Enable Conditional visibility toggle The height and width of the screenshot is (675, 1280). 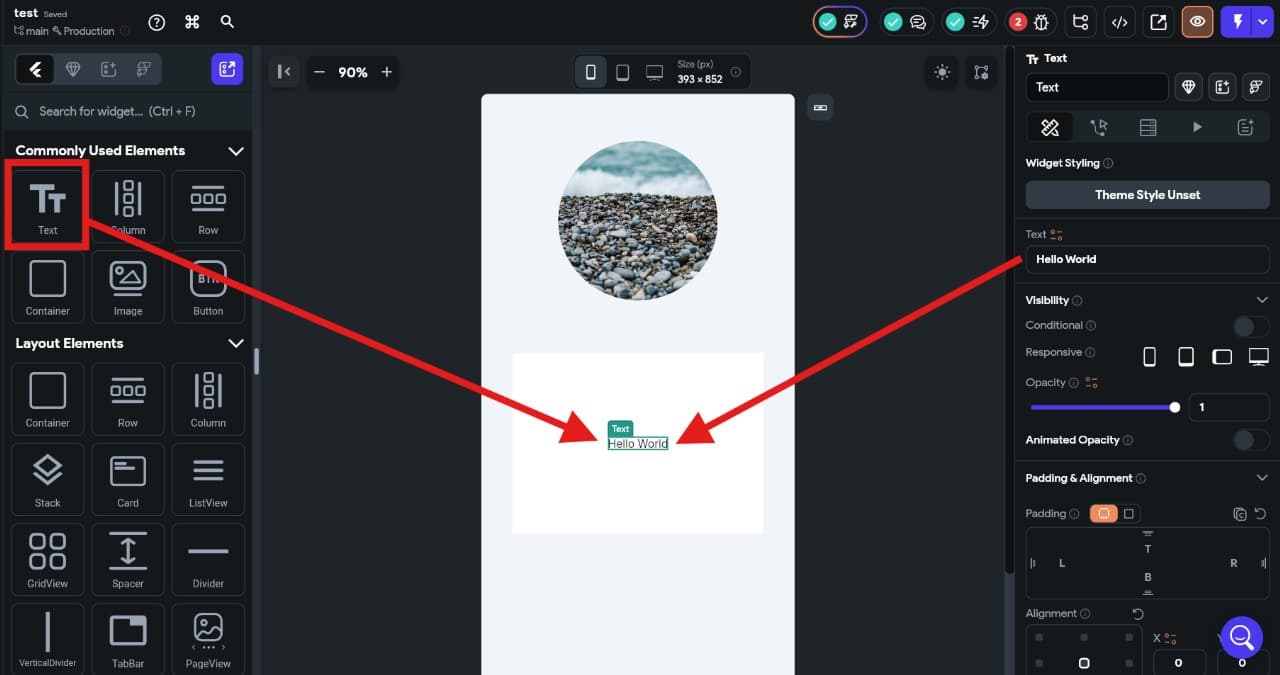tap(1248, 326)
